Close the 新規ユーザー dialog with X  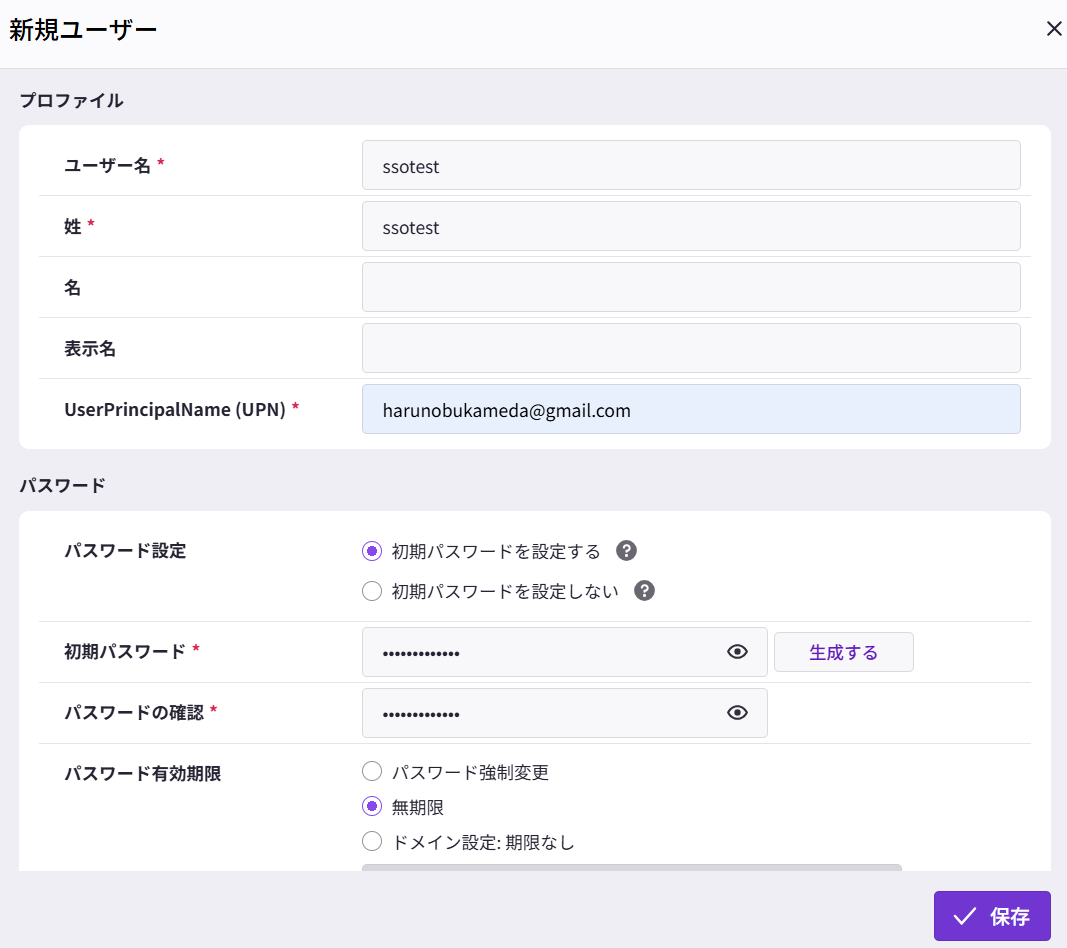click(1053, 29)
